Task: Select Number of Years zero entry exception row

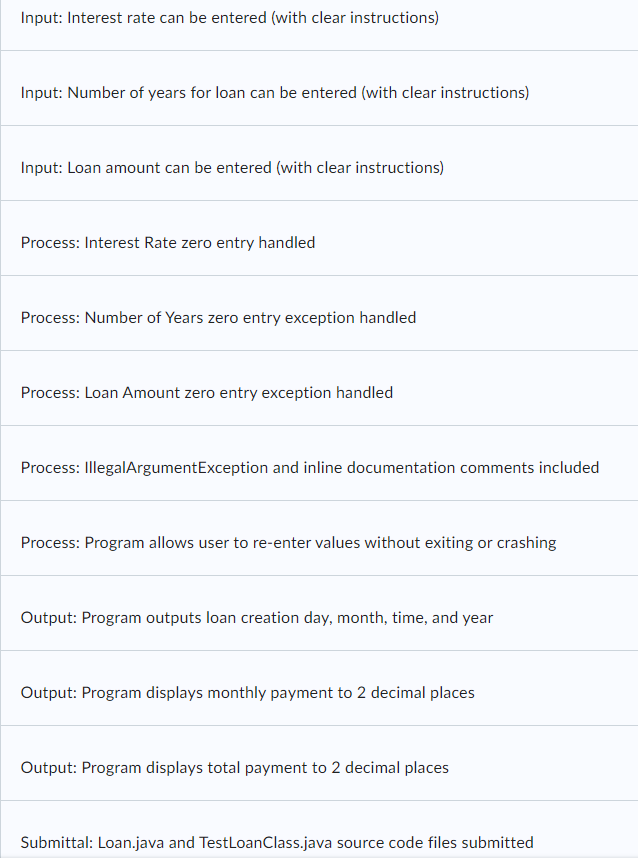Action: (x=319, y=313)
